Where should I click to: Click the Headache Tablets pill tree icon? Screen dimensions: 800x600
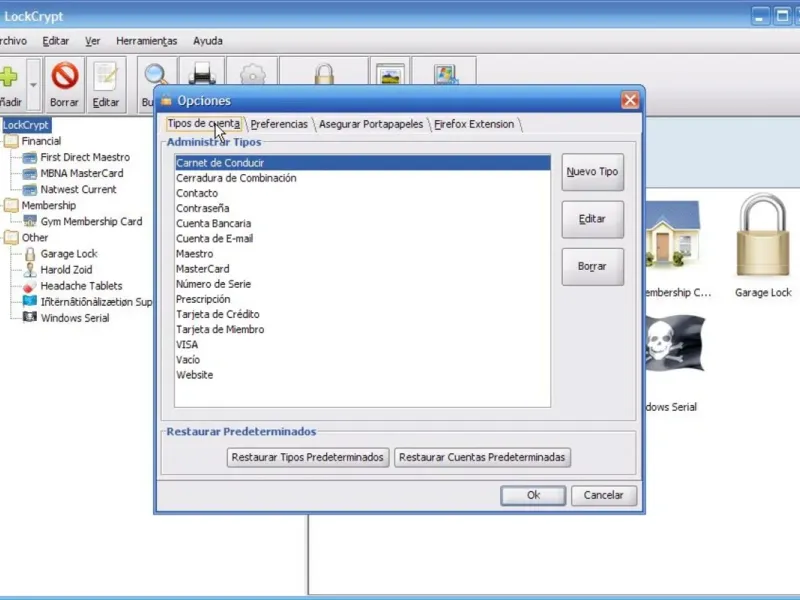[x=30, y=286]
